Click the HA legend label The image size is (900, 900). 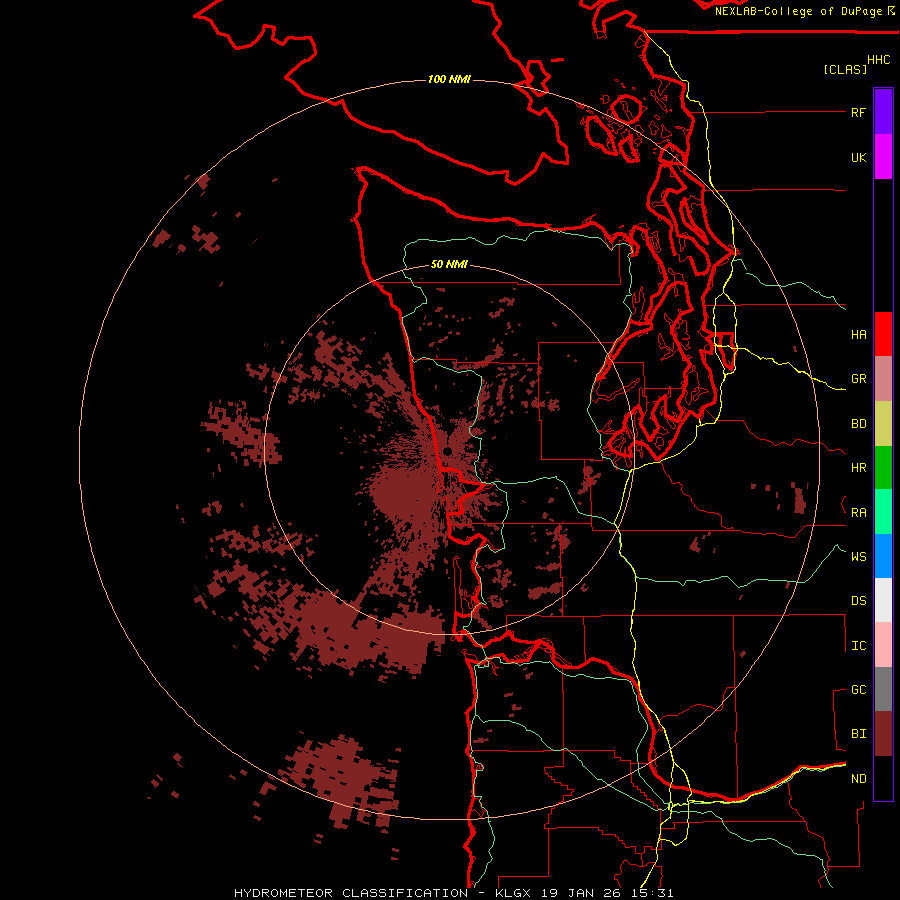tap(858, 334)
